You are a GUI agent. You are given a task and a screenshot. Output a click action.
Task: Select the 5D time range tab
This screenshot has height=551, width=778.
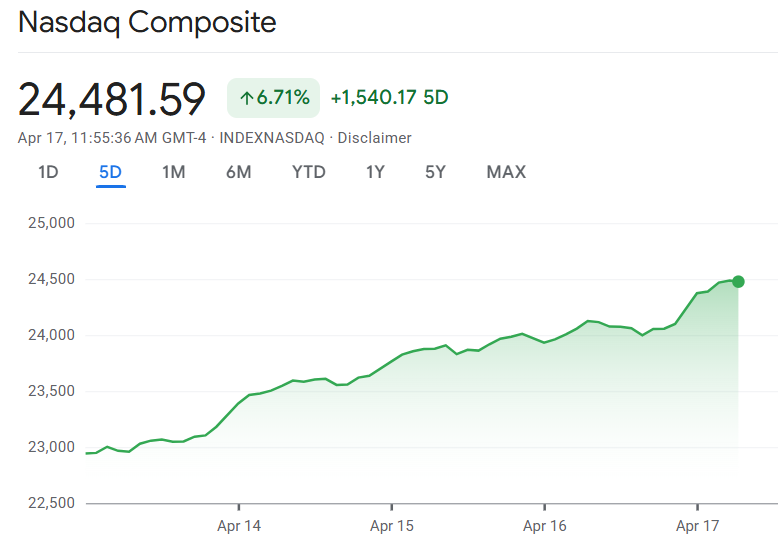(110, 172)
